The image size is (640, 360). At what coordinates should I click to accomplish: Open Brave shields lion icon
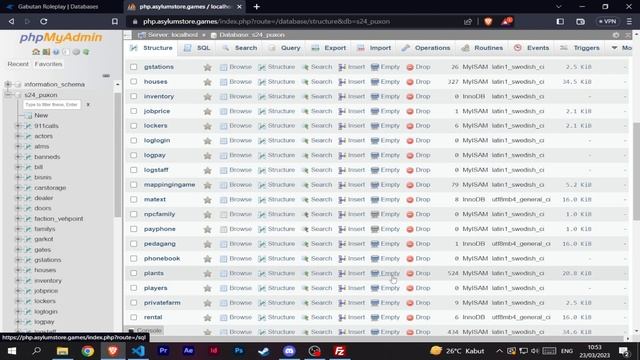coord(488,21)
